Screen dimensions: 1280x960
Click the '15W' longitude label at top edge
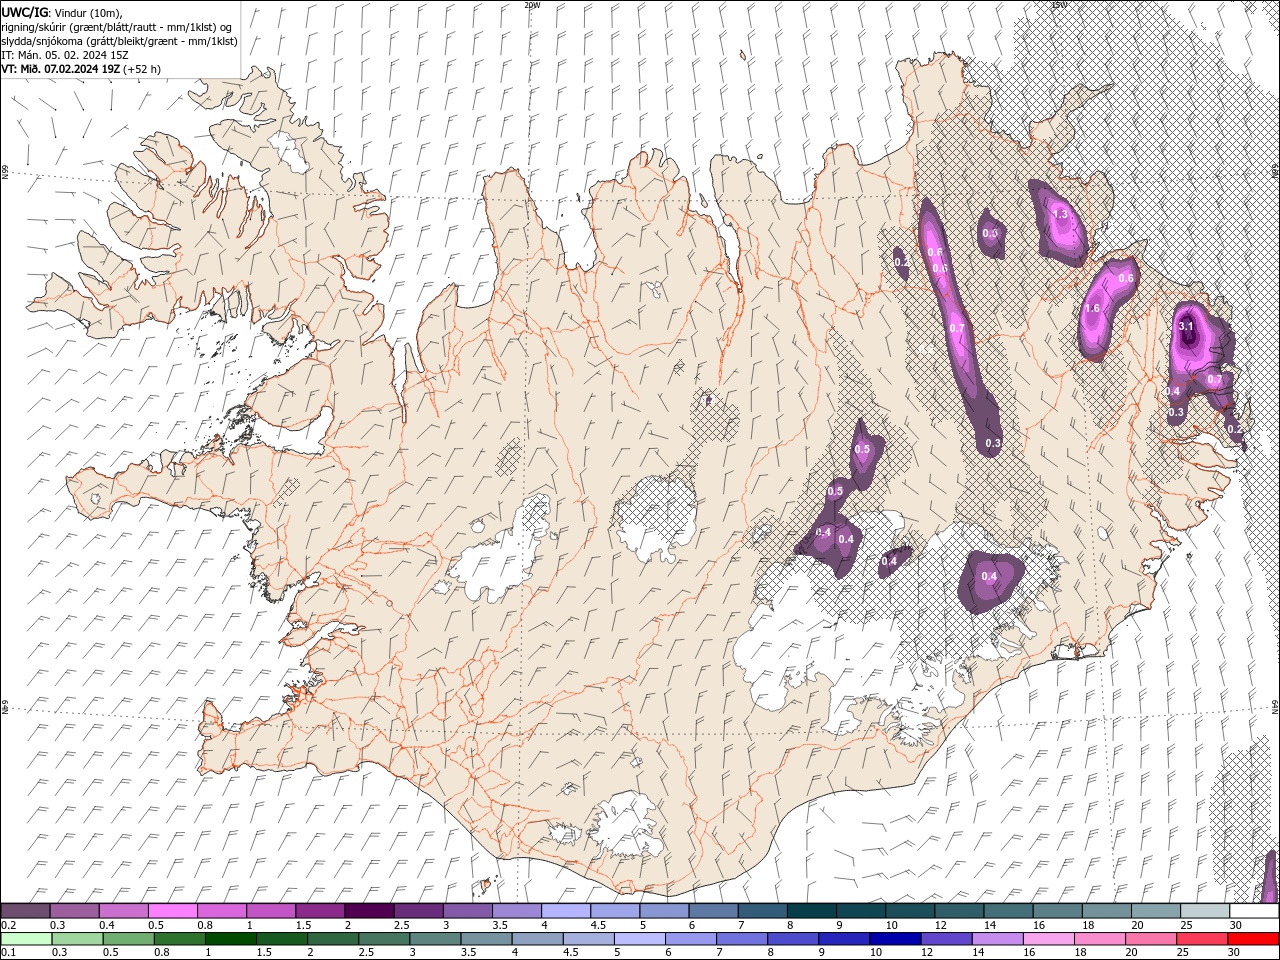1059,5
